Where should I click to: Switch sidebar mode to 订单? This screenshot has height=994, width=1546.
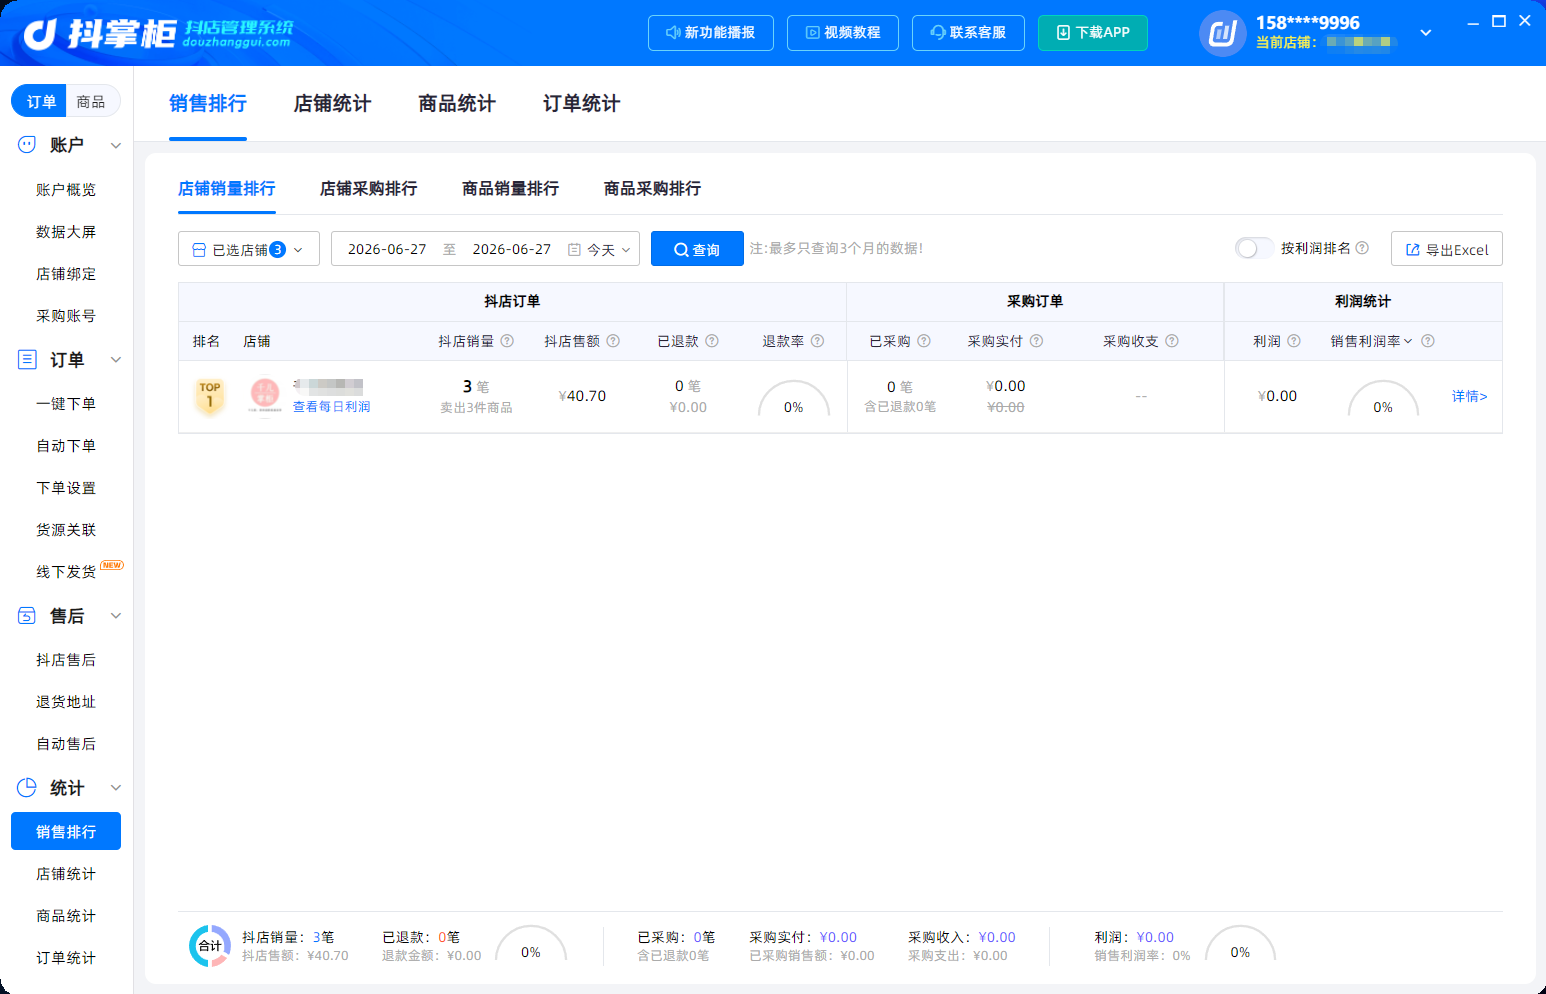click(40, 101)
